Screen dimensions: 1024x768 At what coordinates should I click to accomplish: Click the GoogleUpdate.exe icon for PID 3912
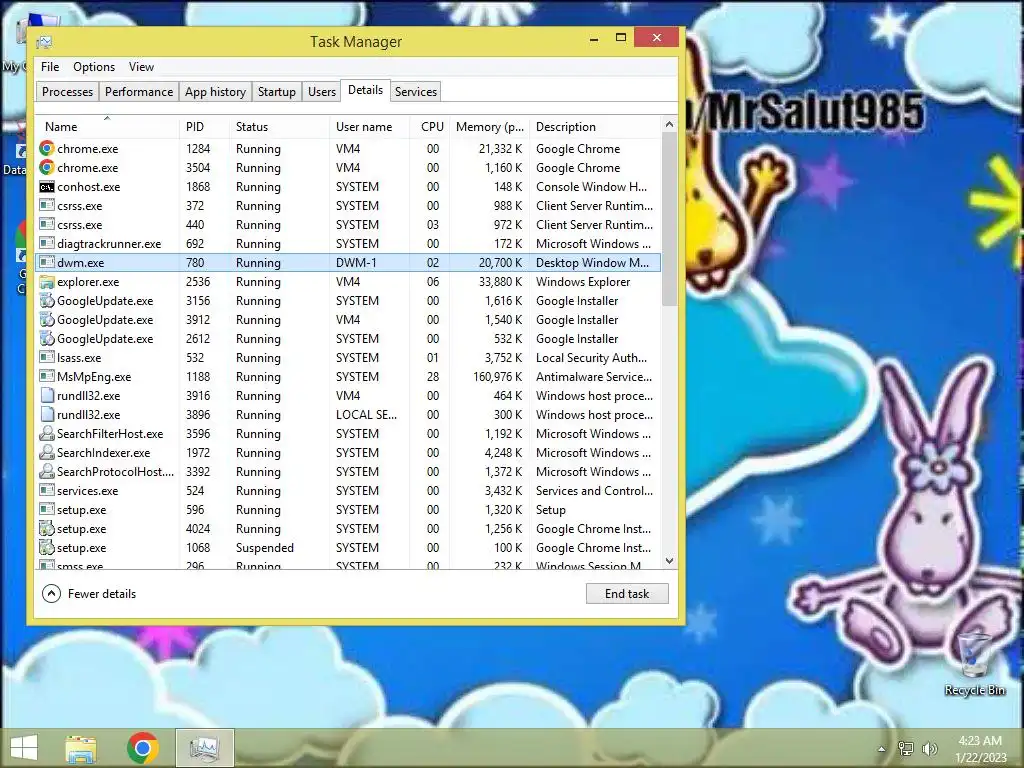coord(46,320)
